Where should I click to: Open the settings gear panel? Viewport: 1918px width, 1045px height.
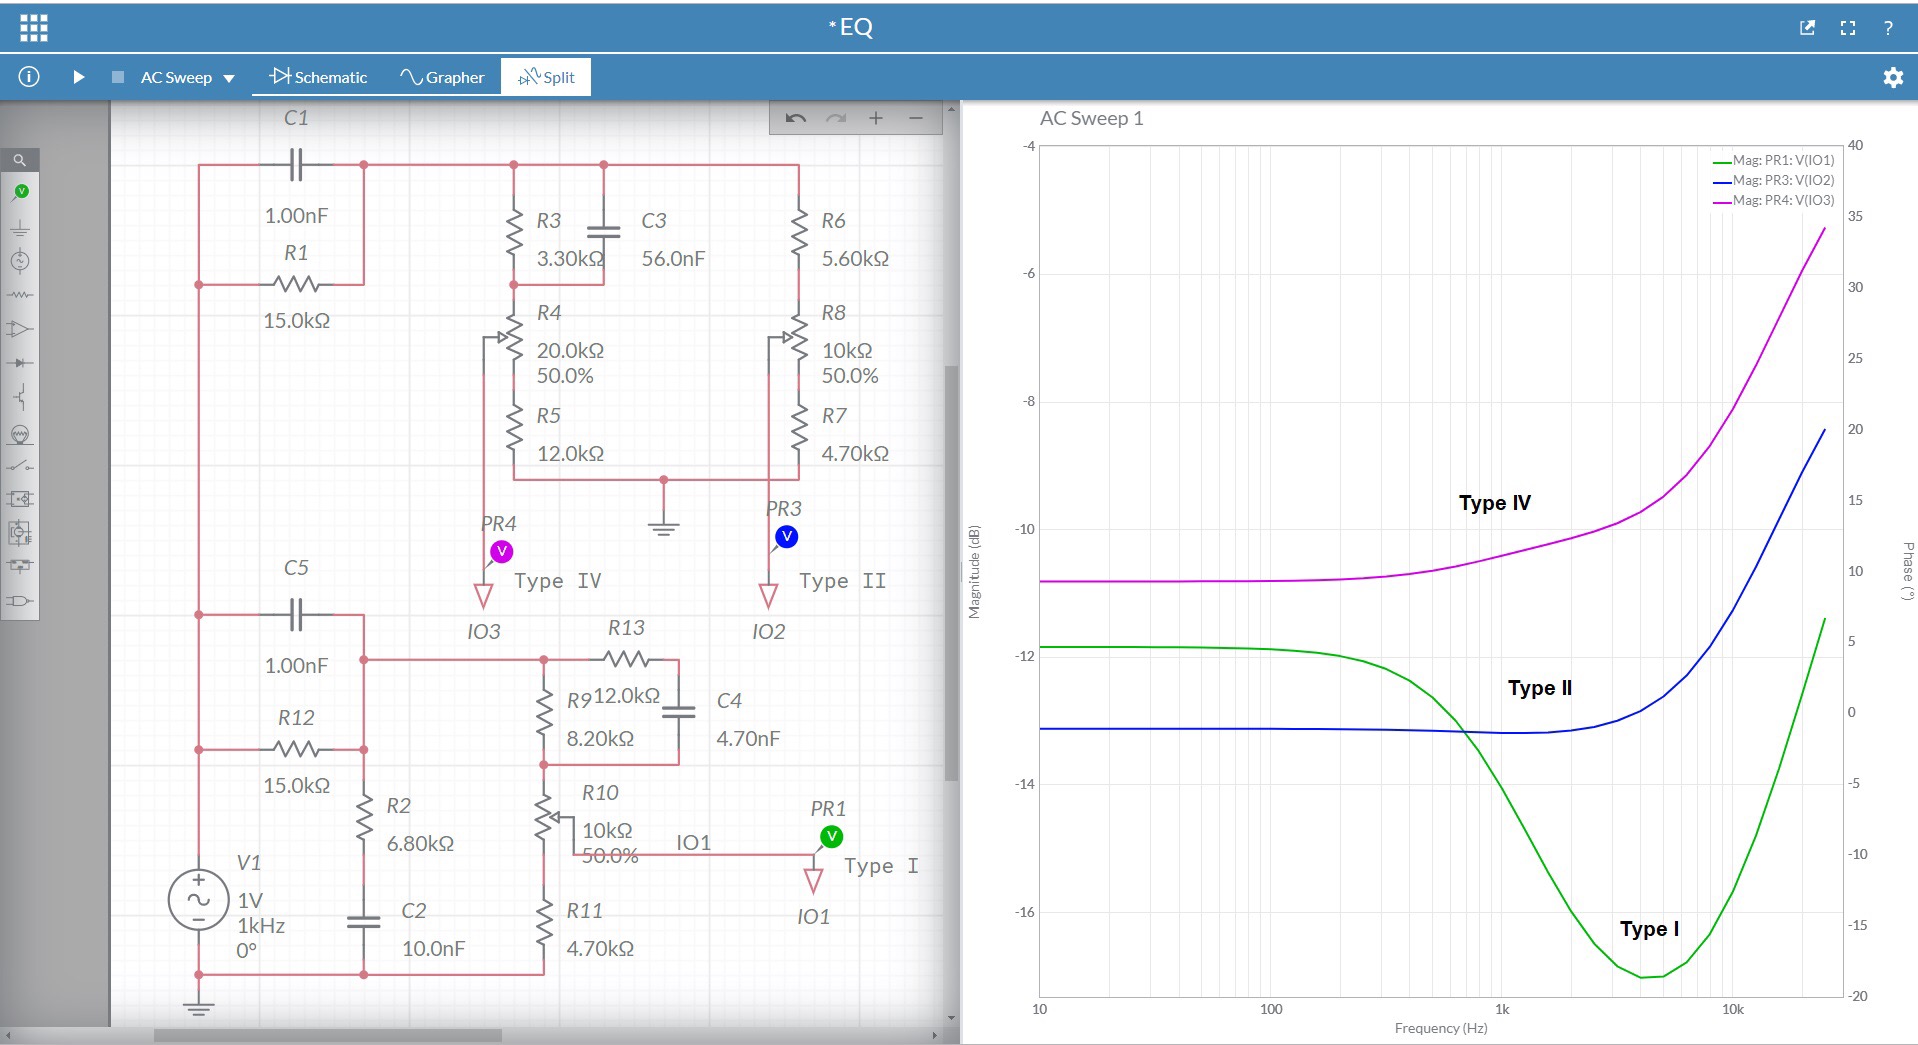1892,77
